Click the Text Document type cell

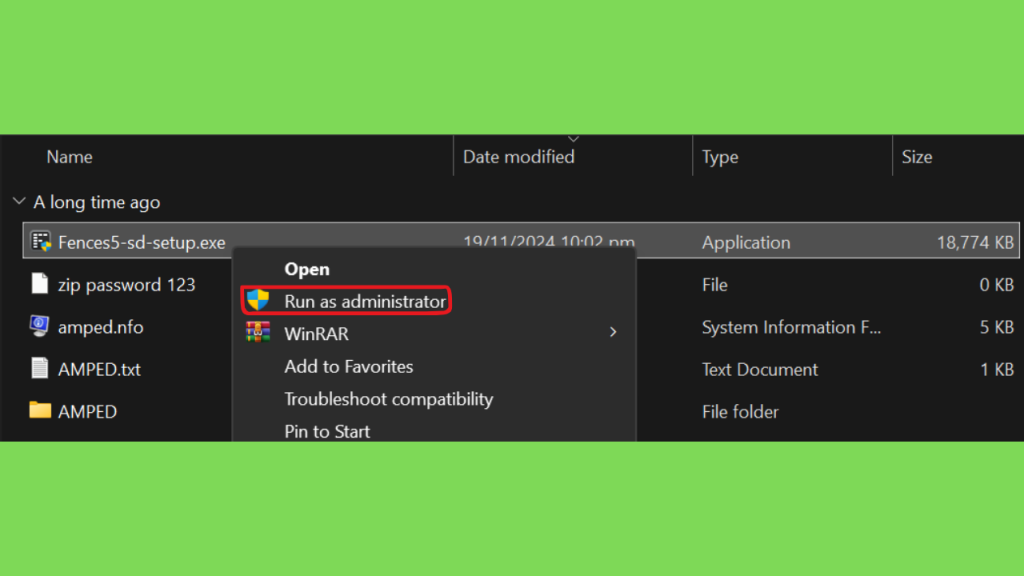point(760,370)
